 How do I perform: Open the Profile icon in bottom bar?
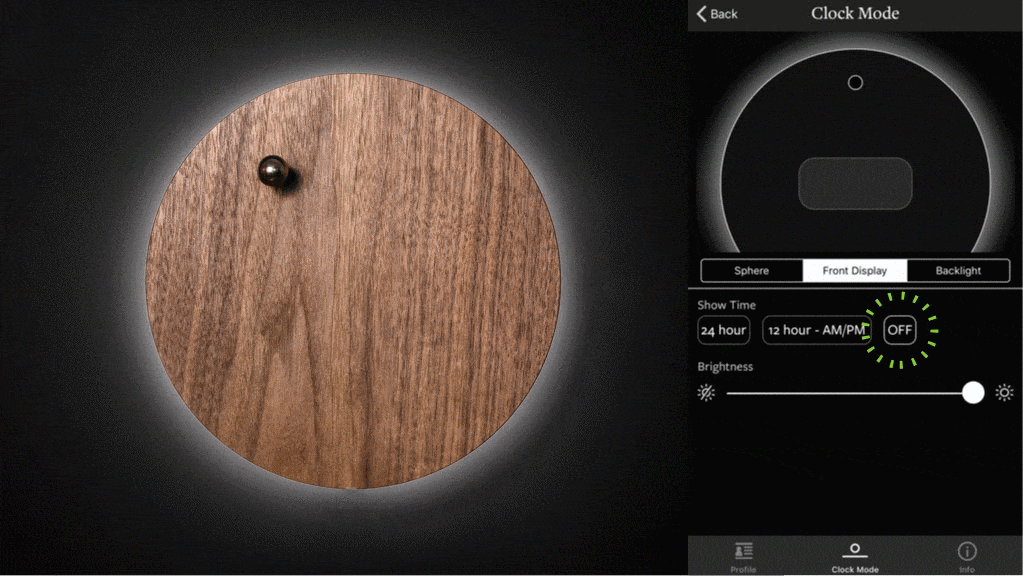point(743,551)
